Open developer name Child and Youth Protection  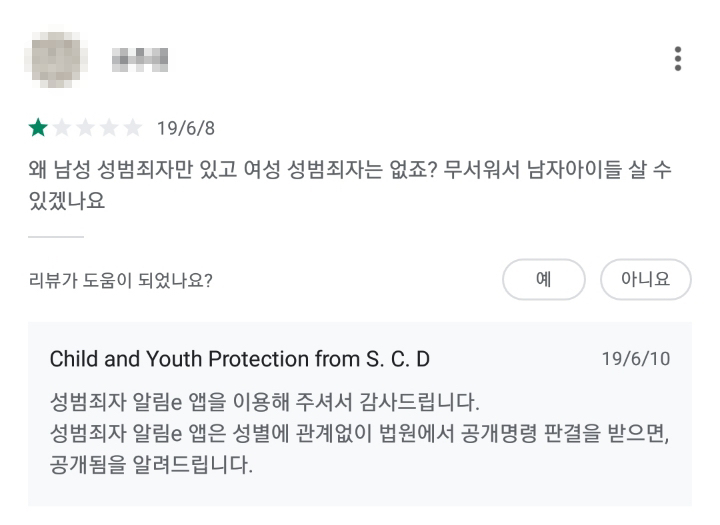240,359
